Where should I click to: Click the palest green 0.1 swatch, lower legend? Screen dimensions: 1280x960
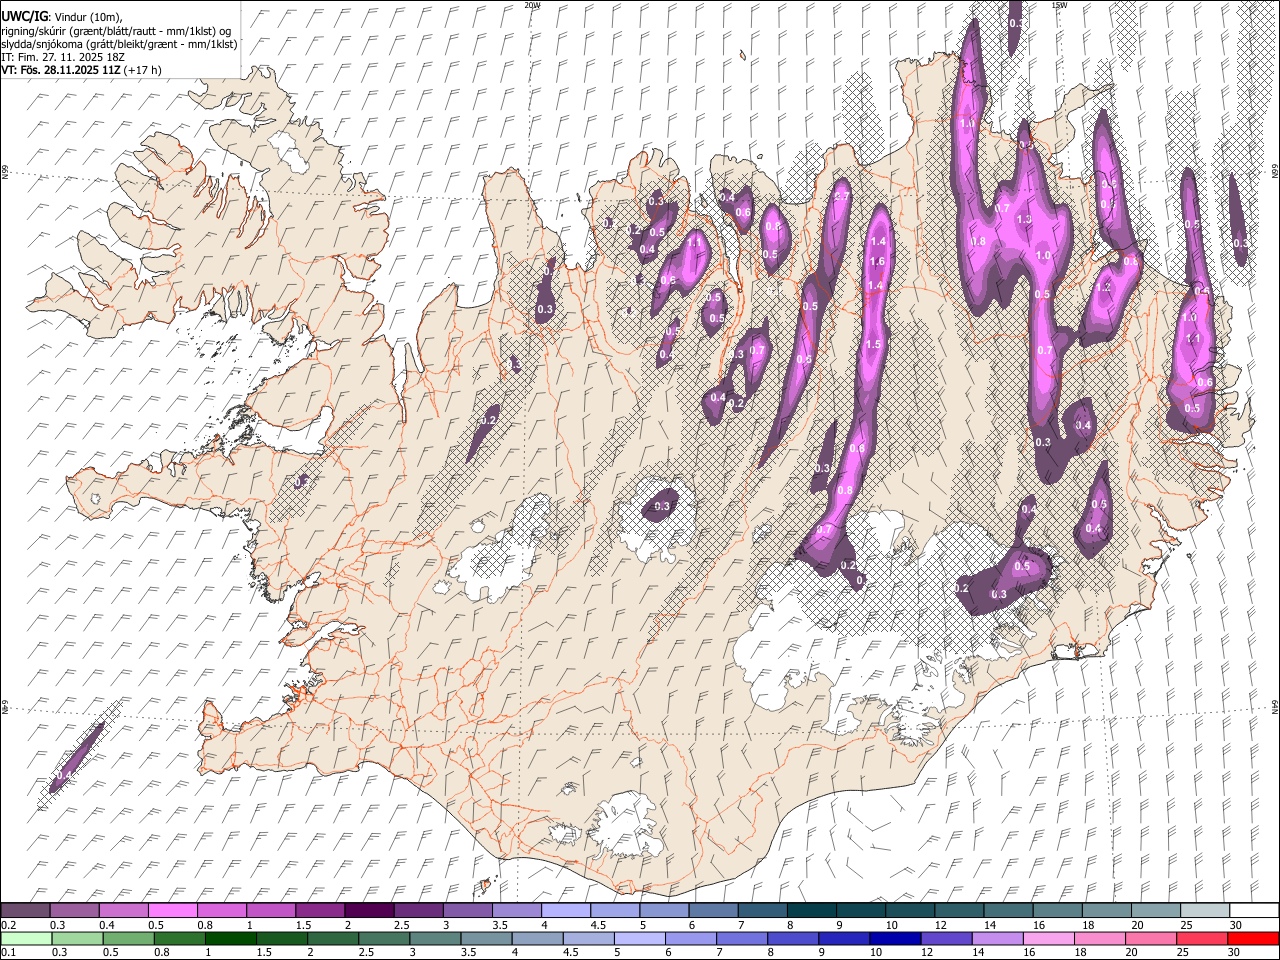(26, 938)
